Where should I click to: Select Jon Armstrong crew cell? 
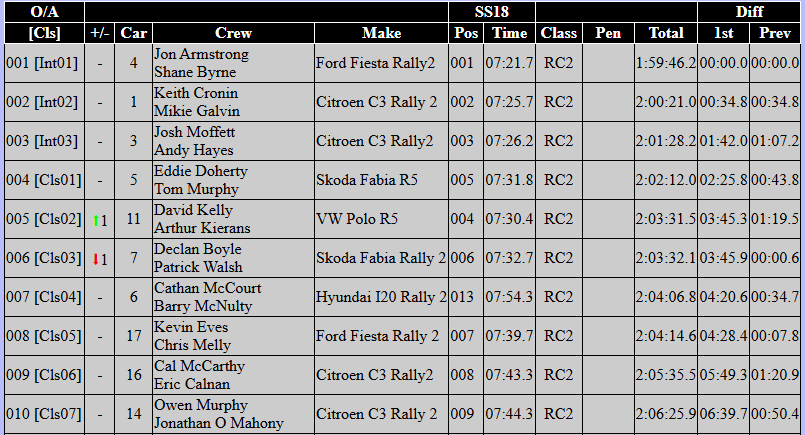coord(233,63)
